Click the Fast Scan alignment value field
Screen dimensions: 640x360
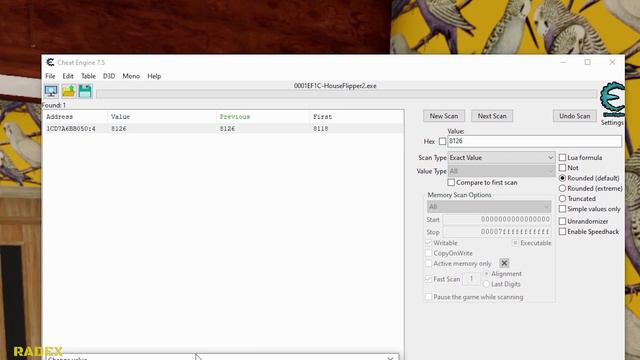coord(471,279)
